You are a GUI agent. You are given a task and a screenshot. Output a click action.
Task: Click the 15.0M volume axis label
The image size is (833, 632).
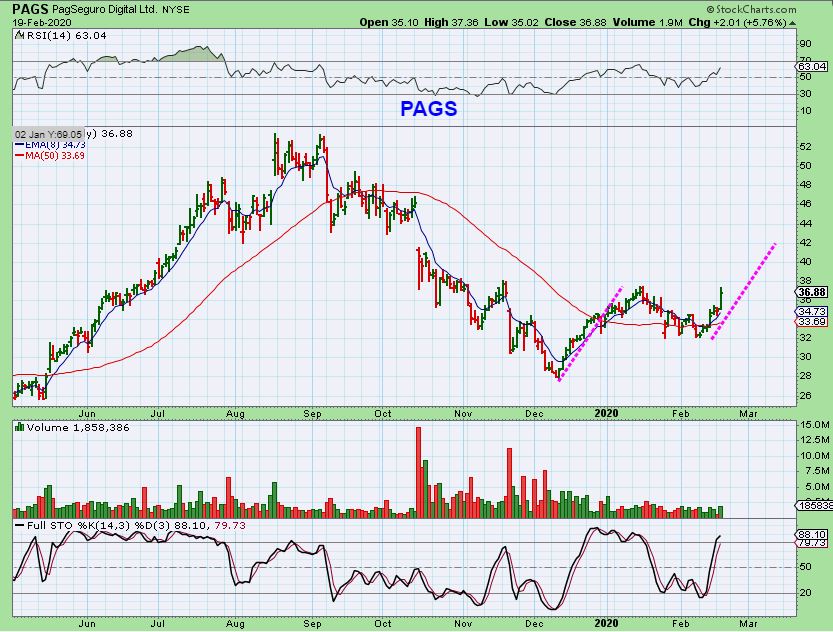(x=815, y=424)
